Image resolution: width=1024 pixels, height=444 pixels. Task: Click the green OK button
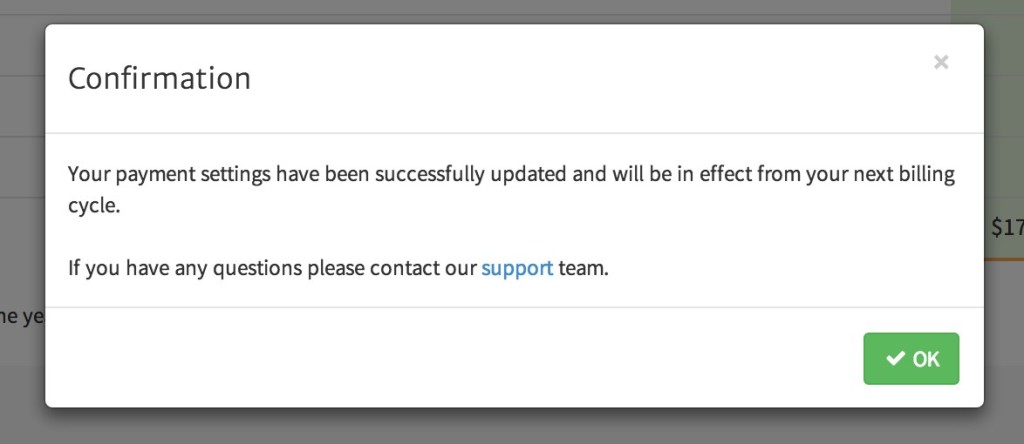pos(911,359)
